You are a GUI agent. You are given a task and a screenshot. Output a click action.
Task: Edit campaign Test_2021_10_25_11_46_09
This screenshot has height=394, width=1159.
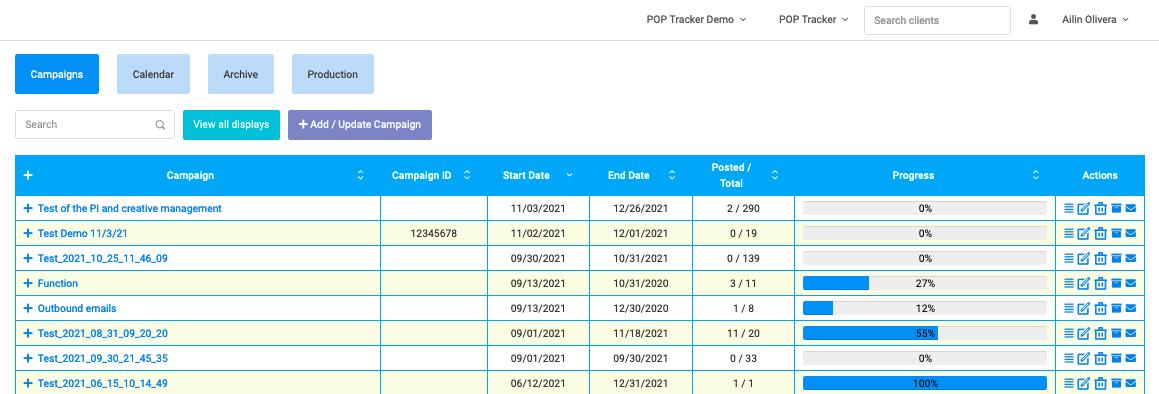[x=1084, y=259]
